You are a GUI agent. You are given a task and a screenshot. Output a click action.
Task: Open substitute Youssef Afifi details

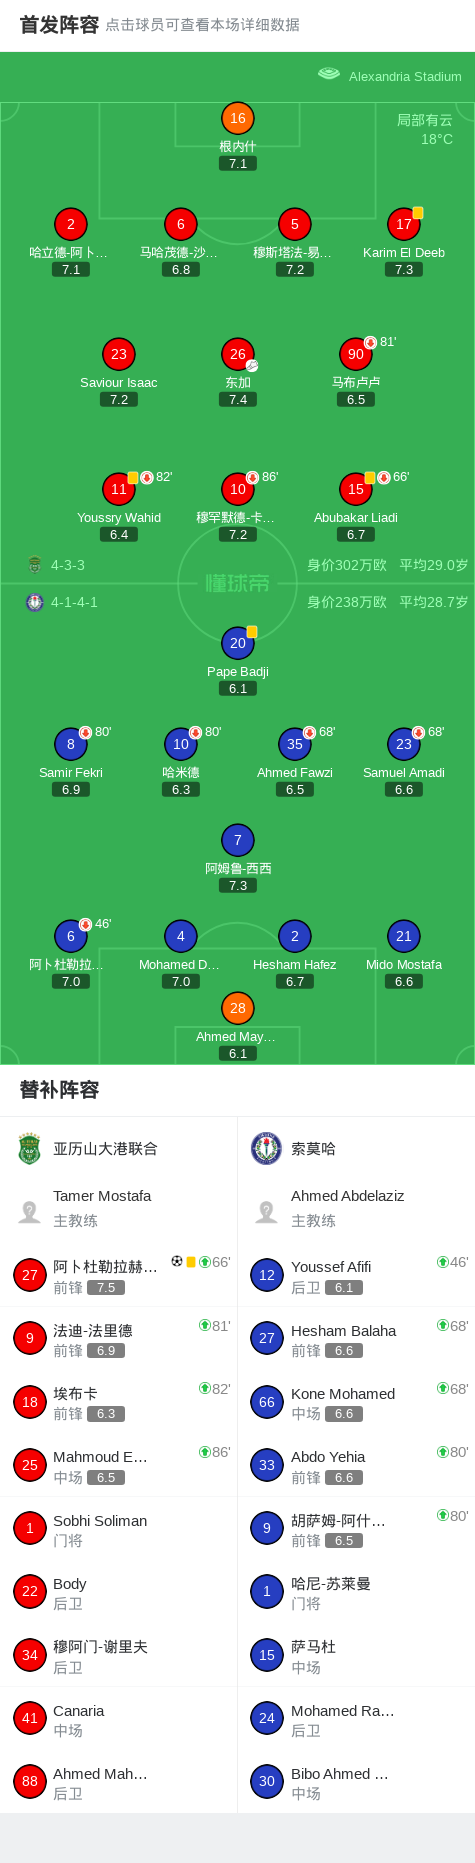tap(356, 1275)
